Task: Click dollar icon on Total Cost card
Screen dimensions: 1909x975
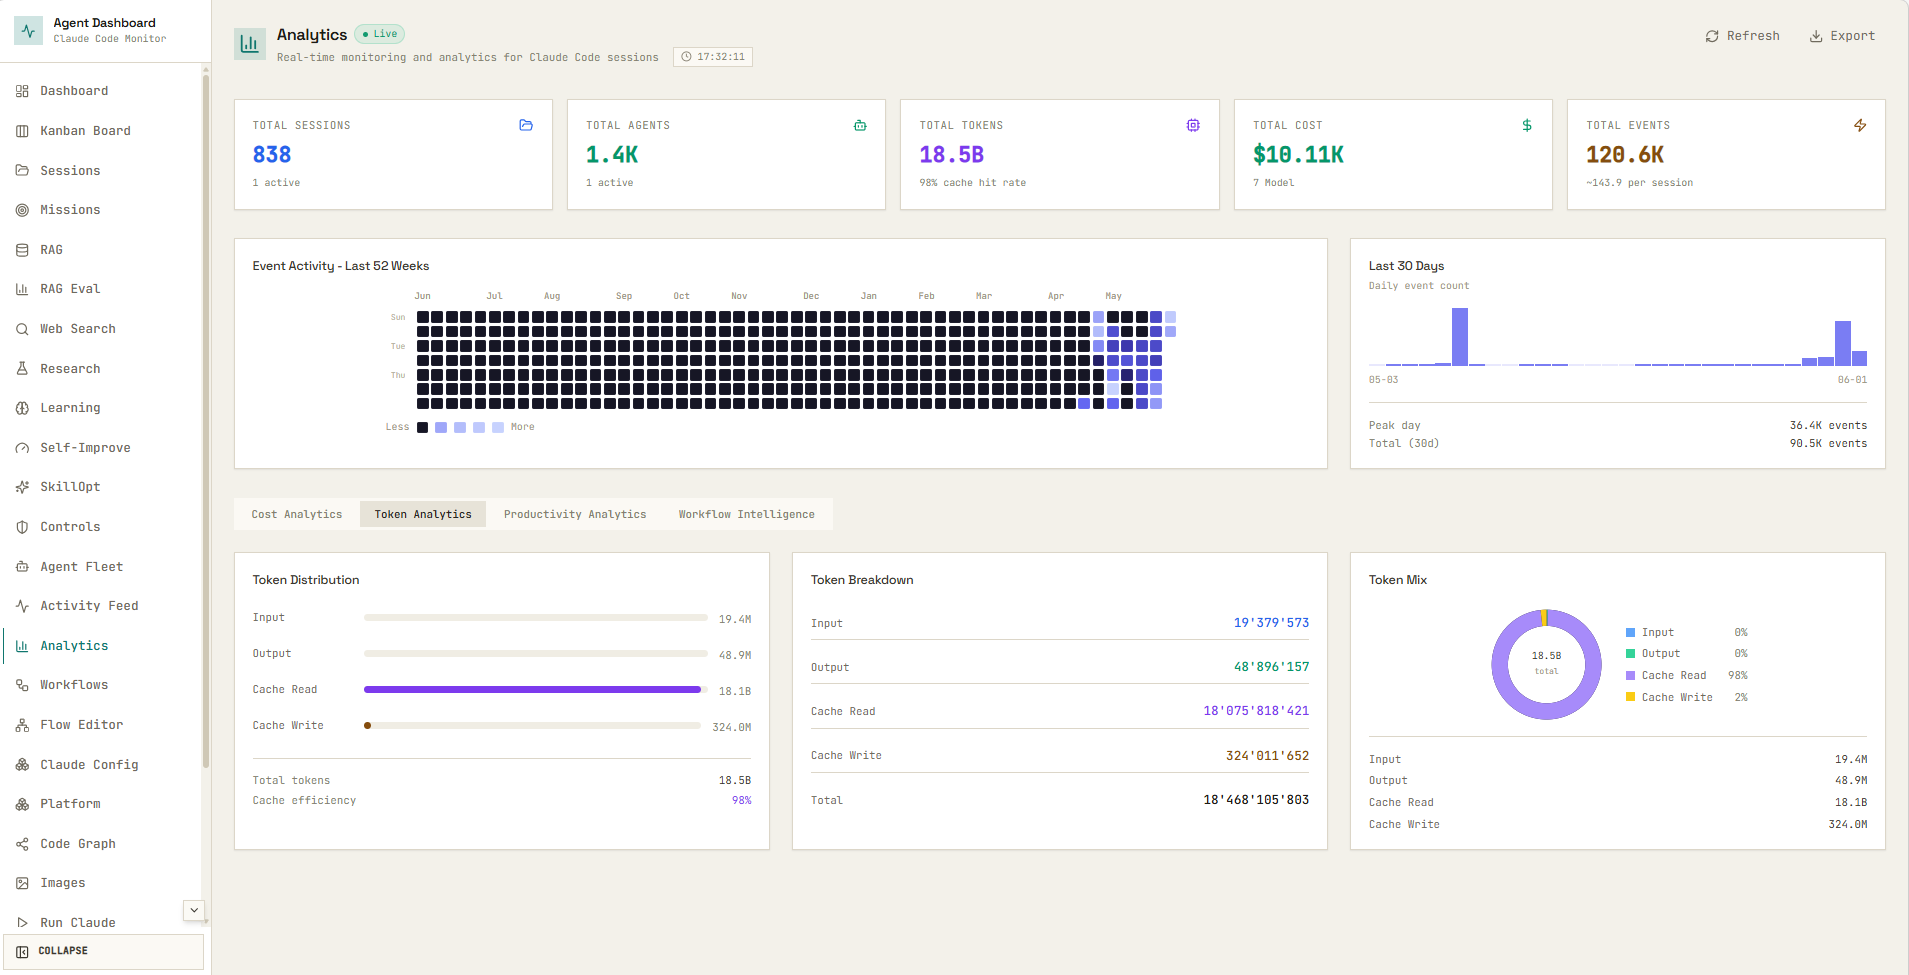Action: pos(1527,125)
